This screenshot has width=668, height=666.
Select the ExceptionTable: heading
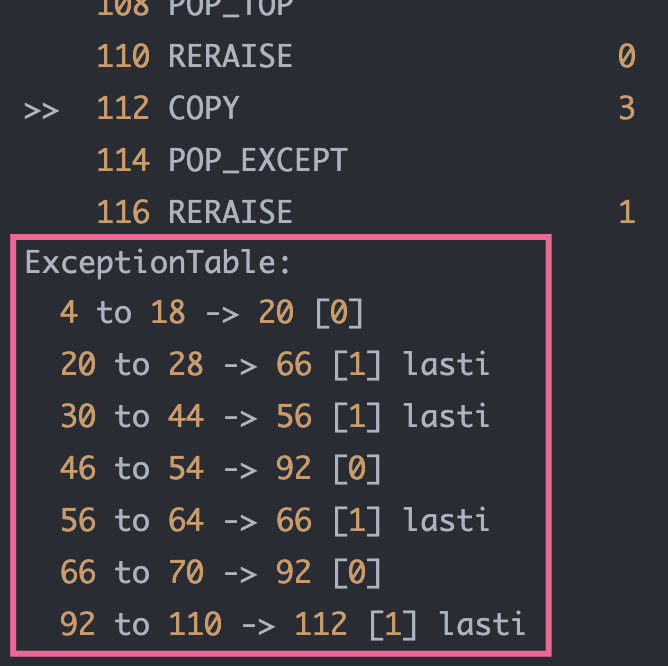point(158,263)
